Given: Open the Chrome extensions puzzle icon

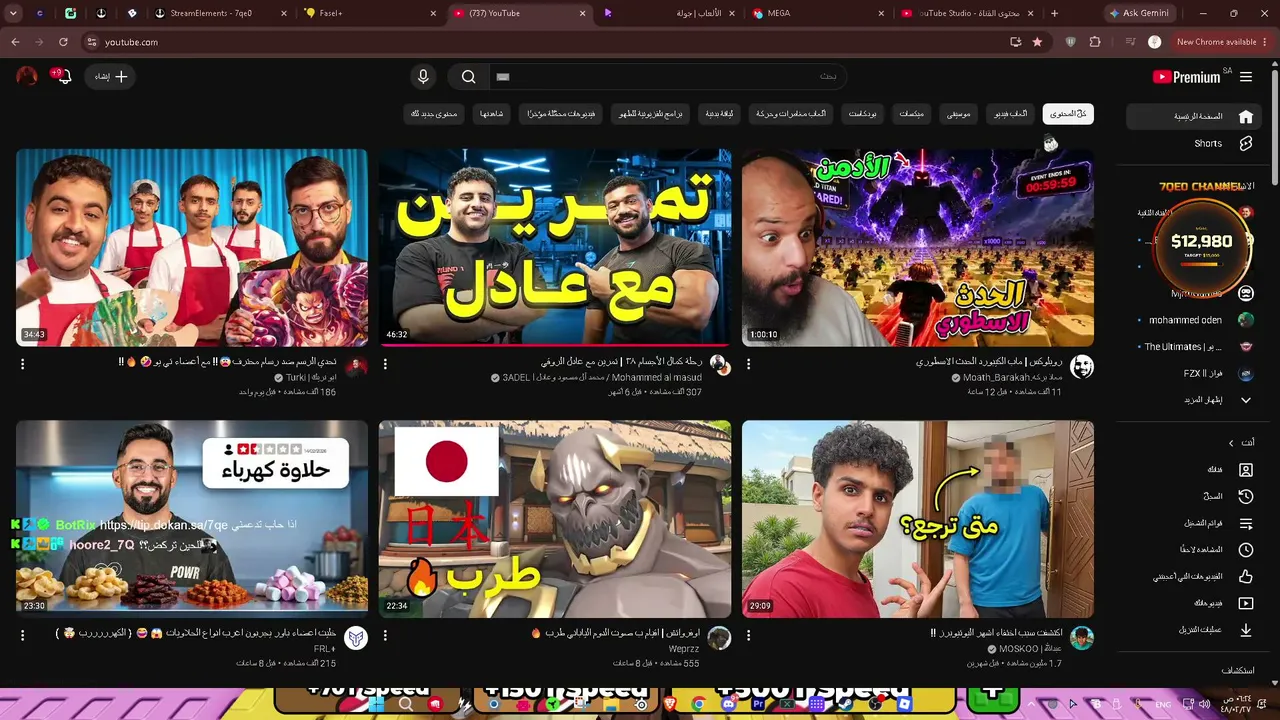Looking at the screenshot, I should pos(1095,42).
